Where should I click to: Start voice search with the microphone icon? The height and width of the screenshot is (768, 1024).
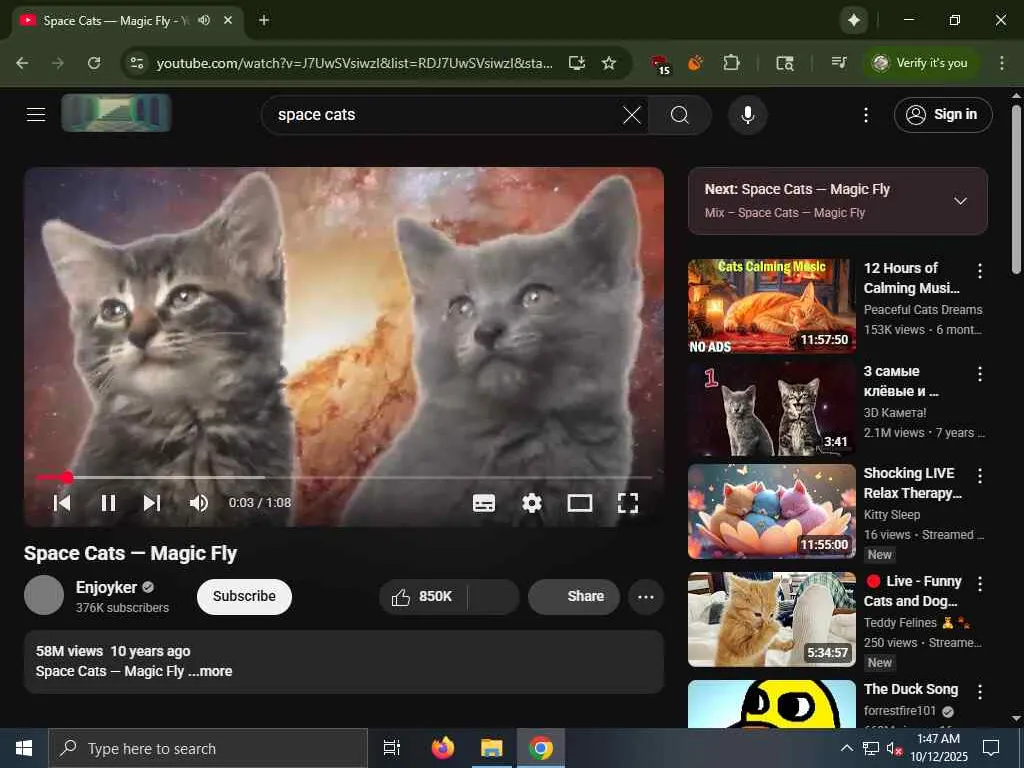748,115
